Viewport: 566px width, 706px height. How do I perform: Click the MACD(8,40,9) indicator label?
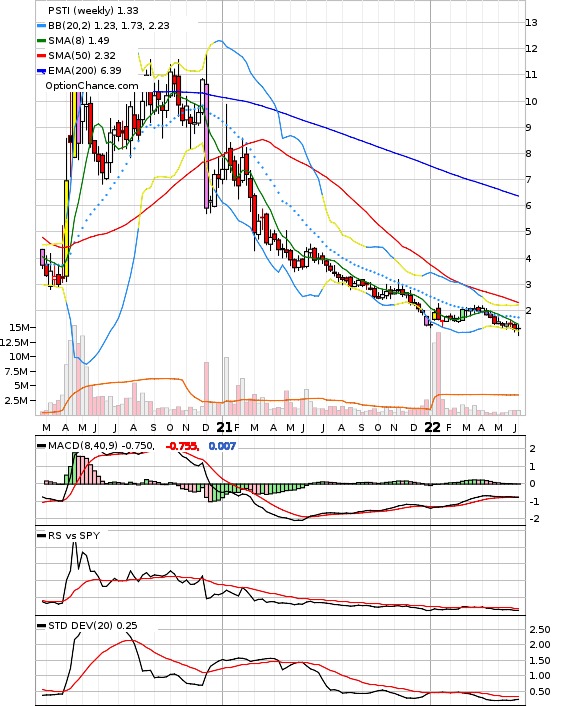(82, 446)
